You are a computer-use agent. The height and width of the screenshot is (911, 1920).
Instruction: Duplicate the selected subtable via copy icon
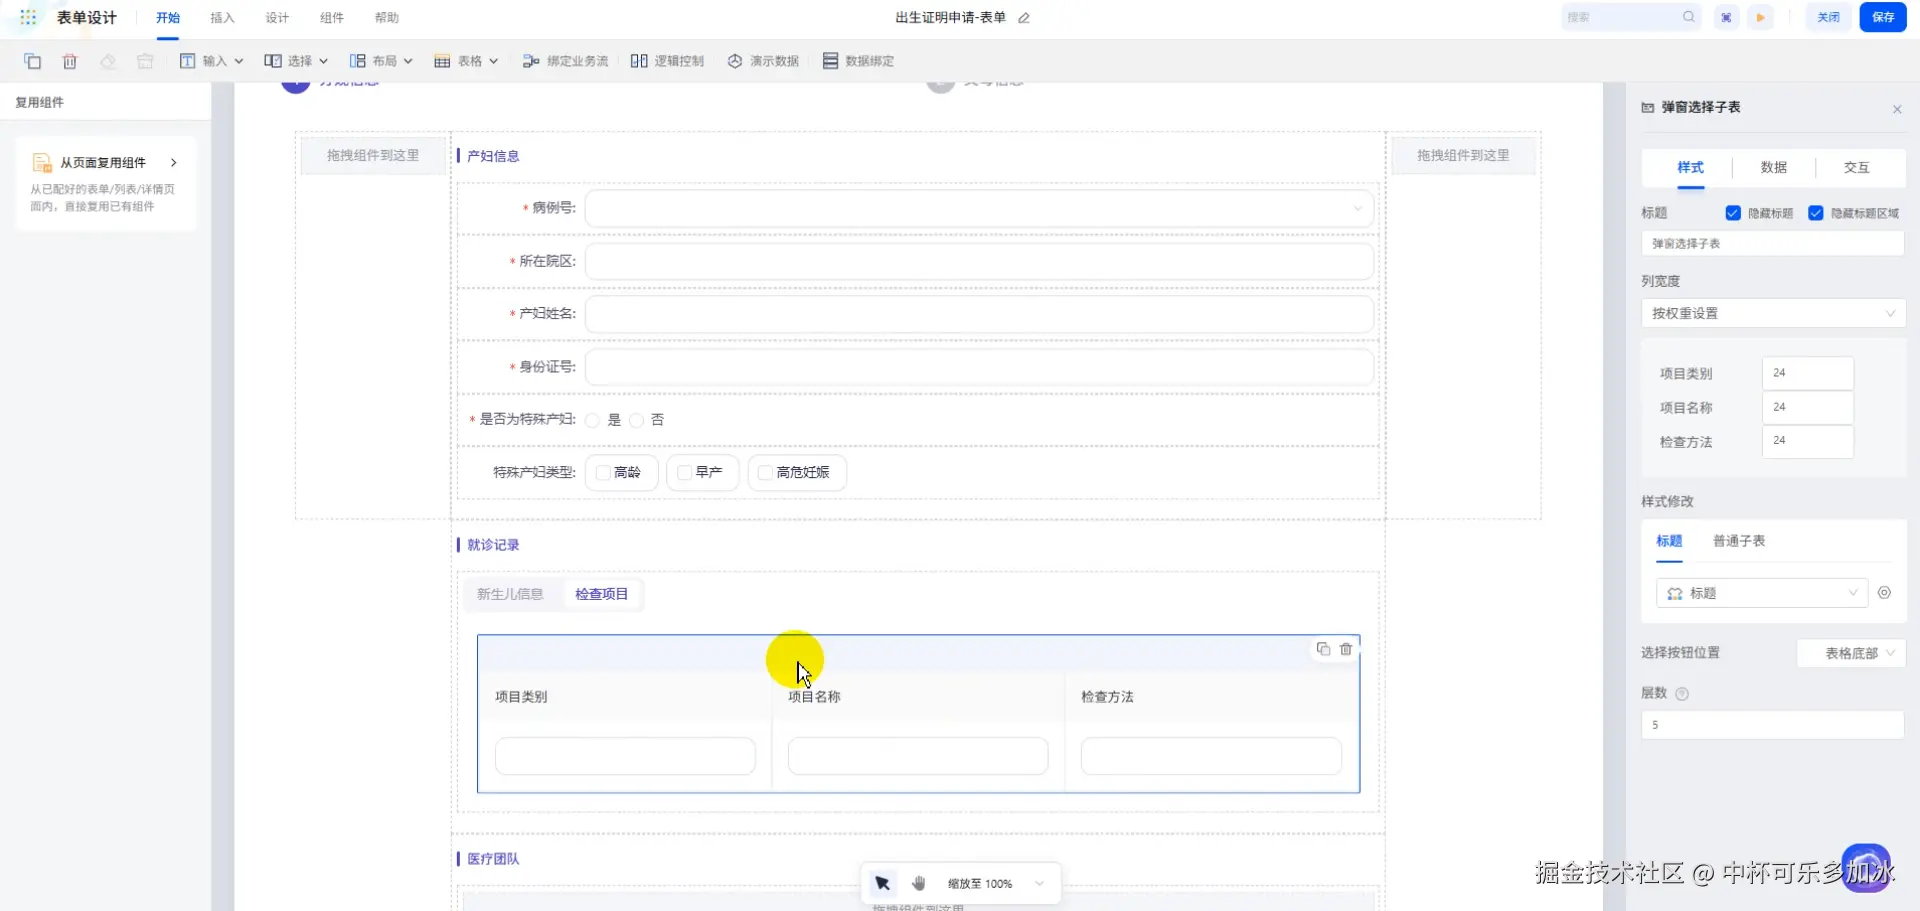(1323, 649)
